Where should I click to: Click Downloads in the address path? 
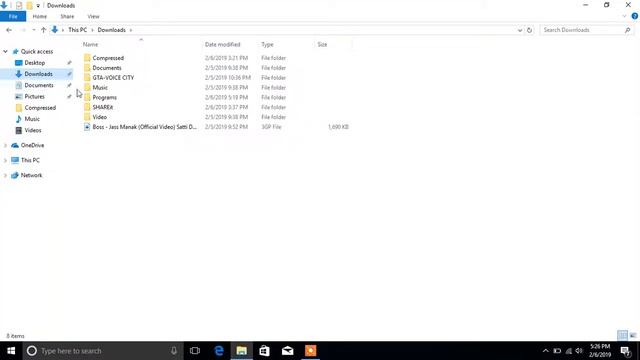(x=111, y=30)
